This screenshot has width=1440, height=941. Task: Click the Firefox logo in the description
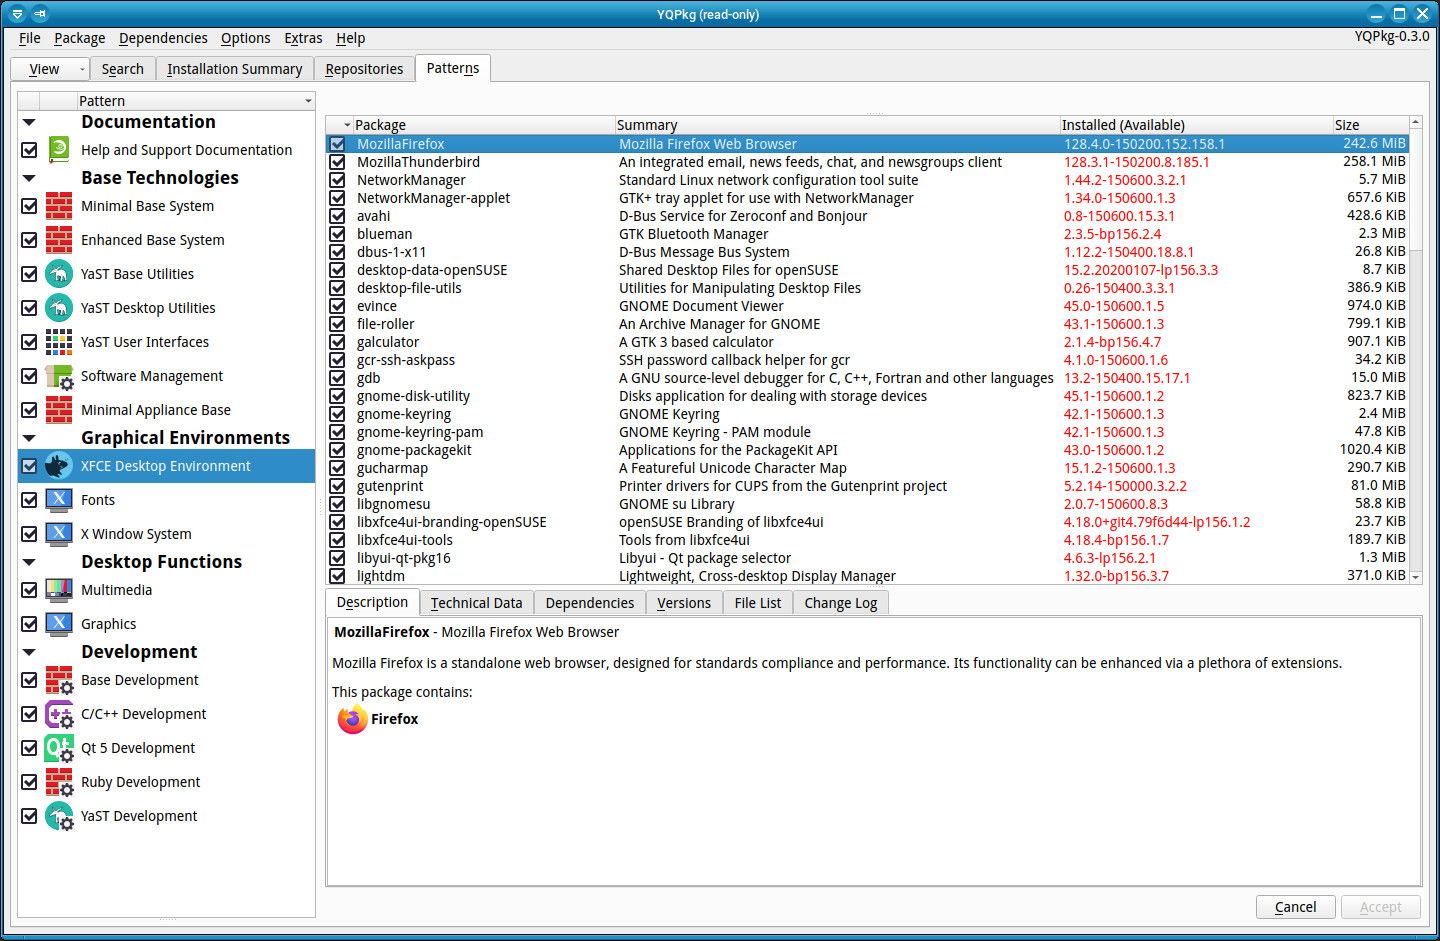pos(352,719)
